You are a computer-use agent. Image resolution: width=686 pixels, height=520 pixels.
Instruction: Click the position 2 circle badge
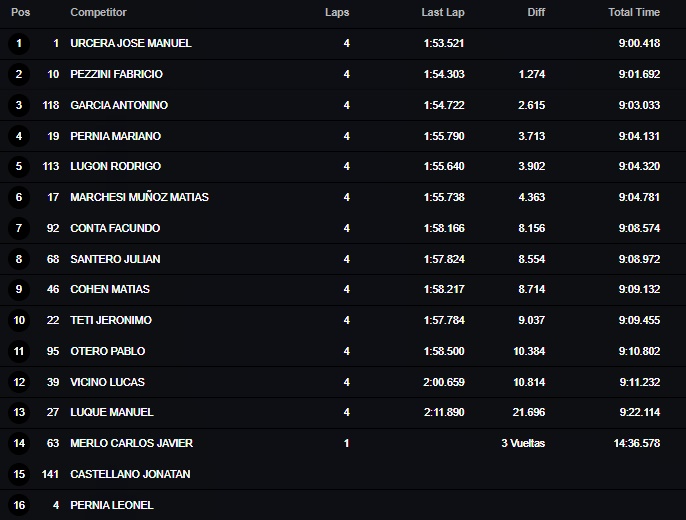(19, 74)
